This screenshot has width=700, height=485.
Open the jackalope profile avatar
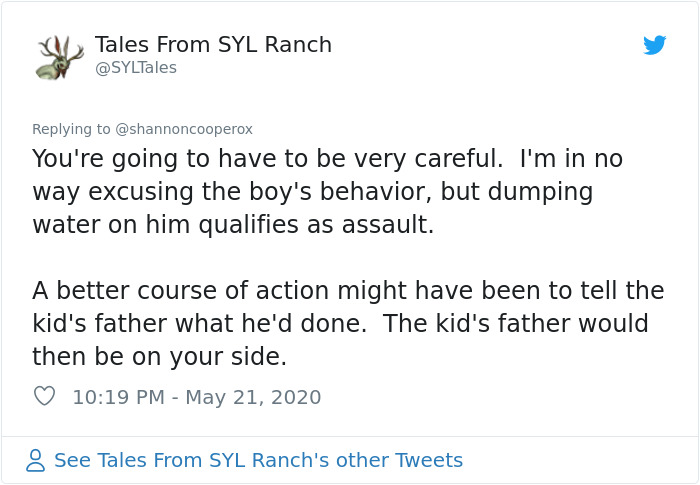59,55
